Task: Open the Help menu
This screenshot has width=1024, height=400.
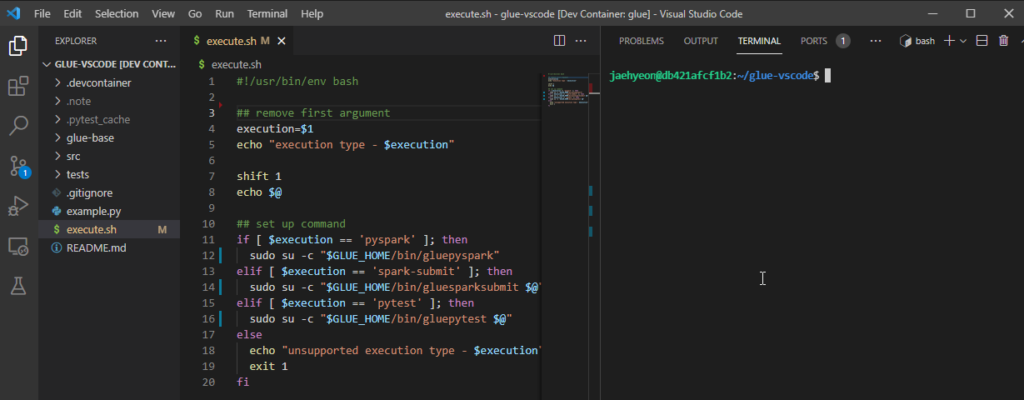Action: 312,14
